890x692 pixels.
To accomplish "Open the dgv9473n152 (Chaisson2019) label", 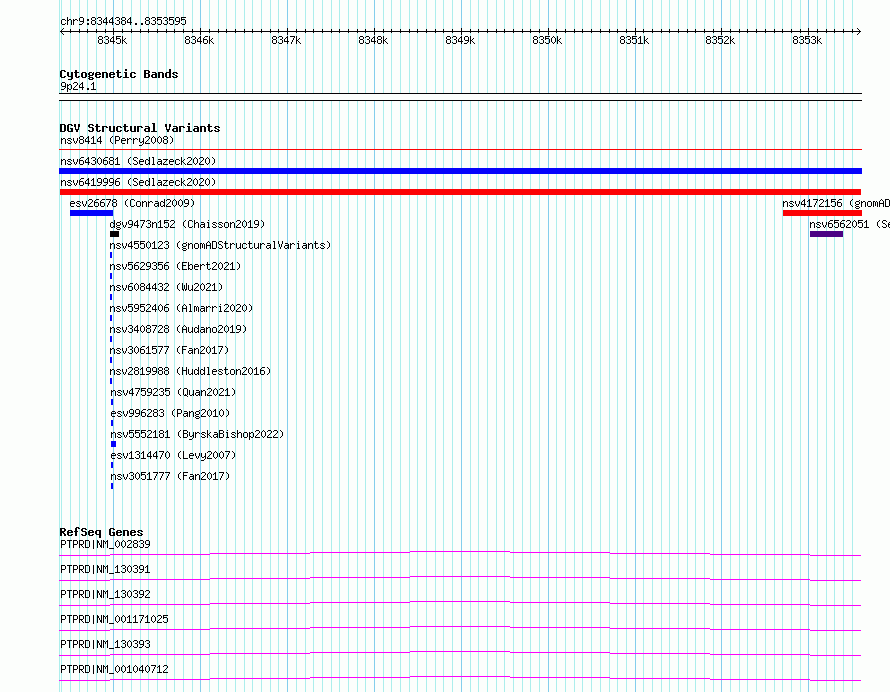I will [187, 224].
